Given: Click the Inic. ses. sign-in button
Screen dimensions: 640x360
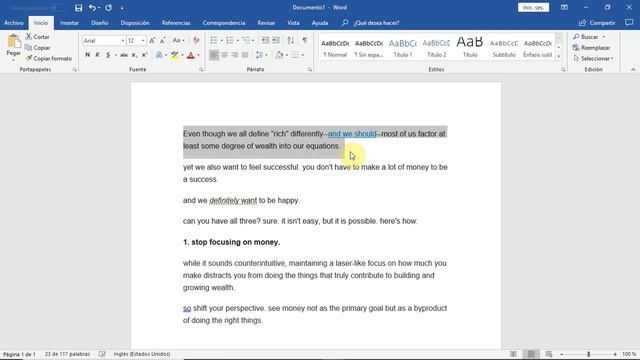Looking at the screenshot, I should click(533, 7).
